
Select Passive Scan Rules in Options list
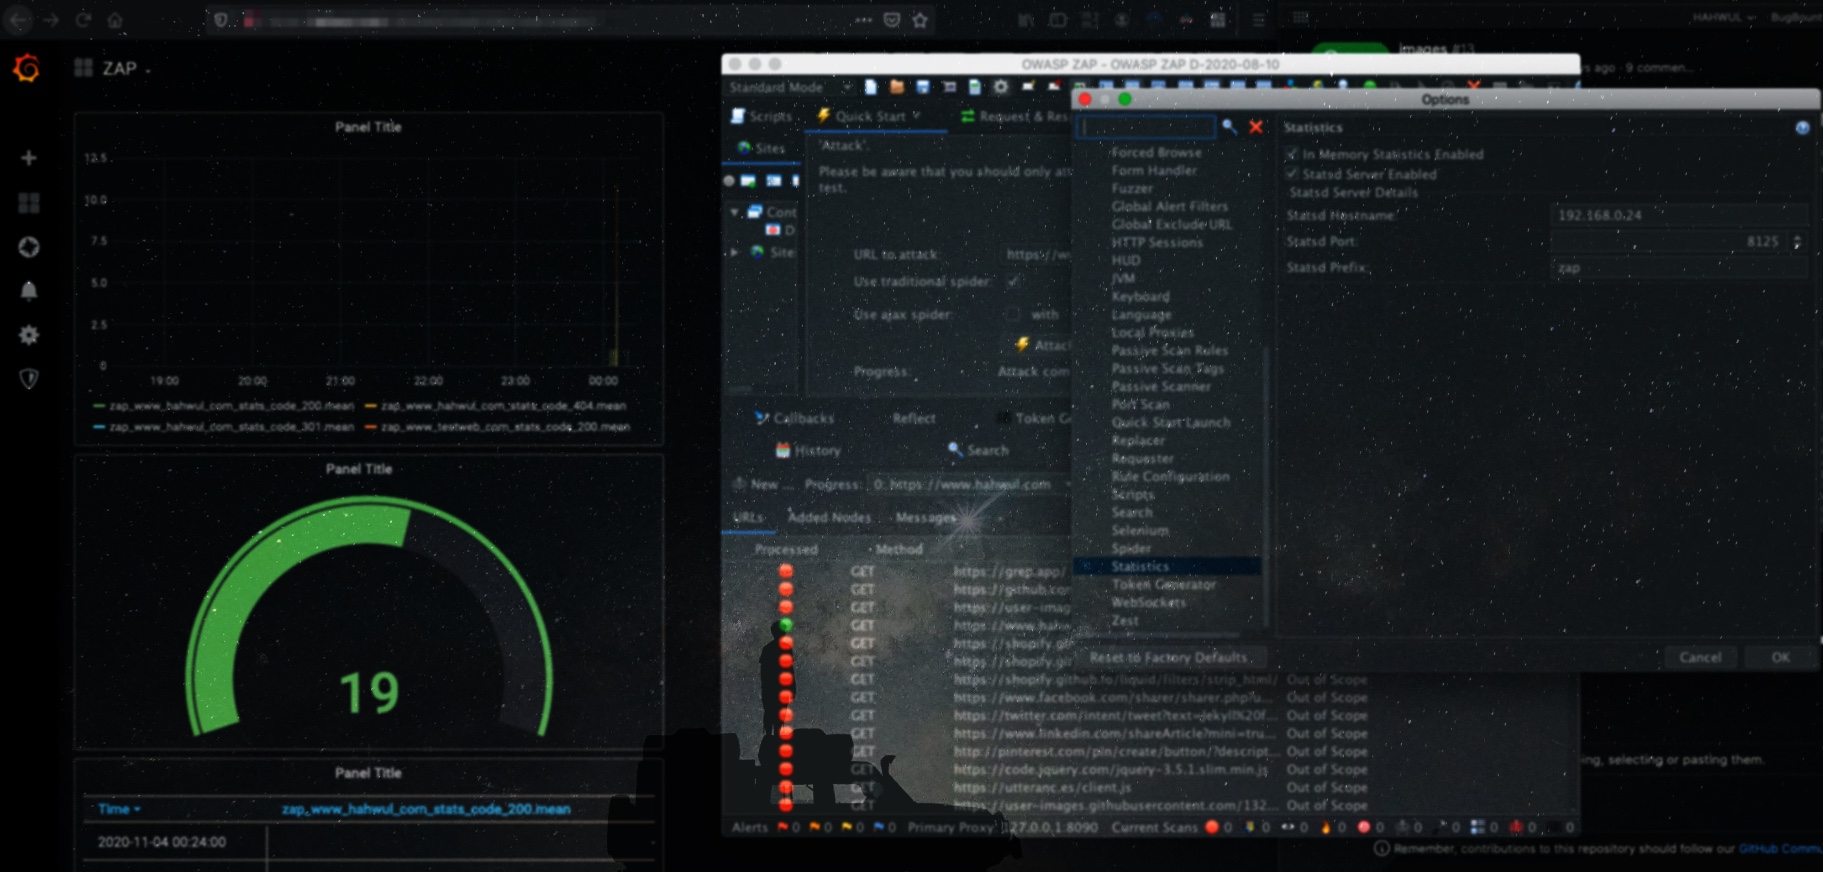coord(1169,350)
